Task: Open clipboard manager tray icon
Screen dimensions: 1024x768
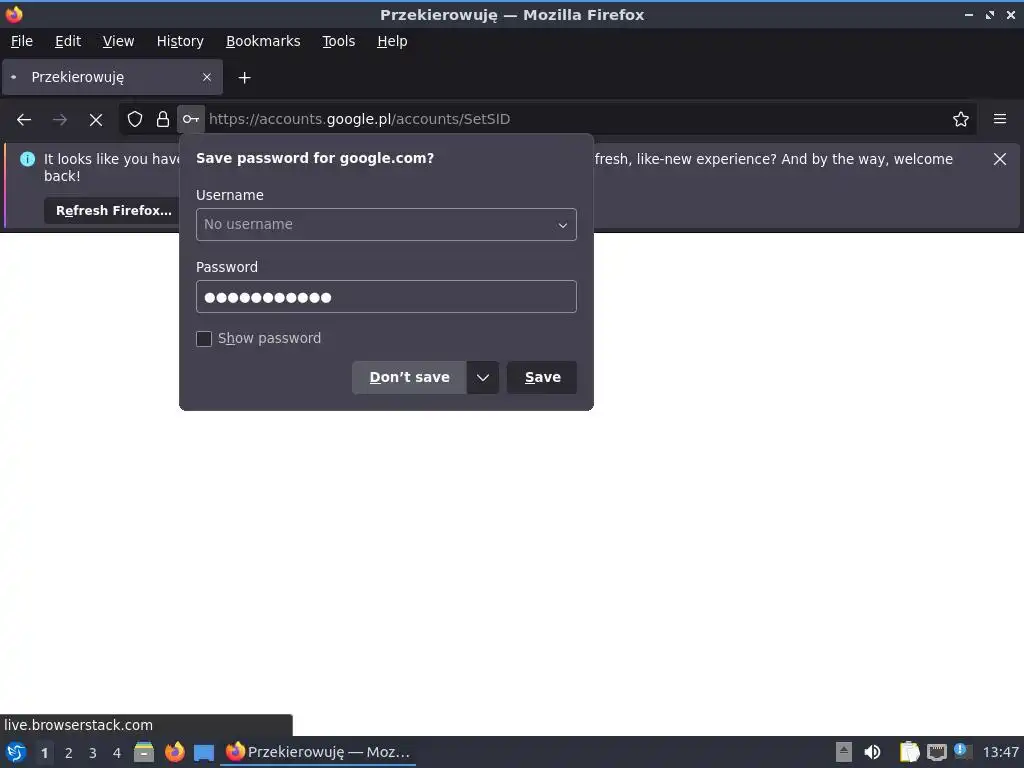Action: (x=909, y=752)
